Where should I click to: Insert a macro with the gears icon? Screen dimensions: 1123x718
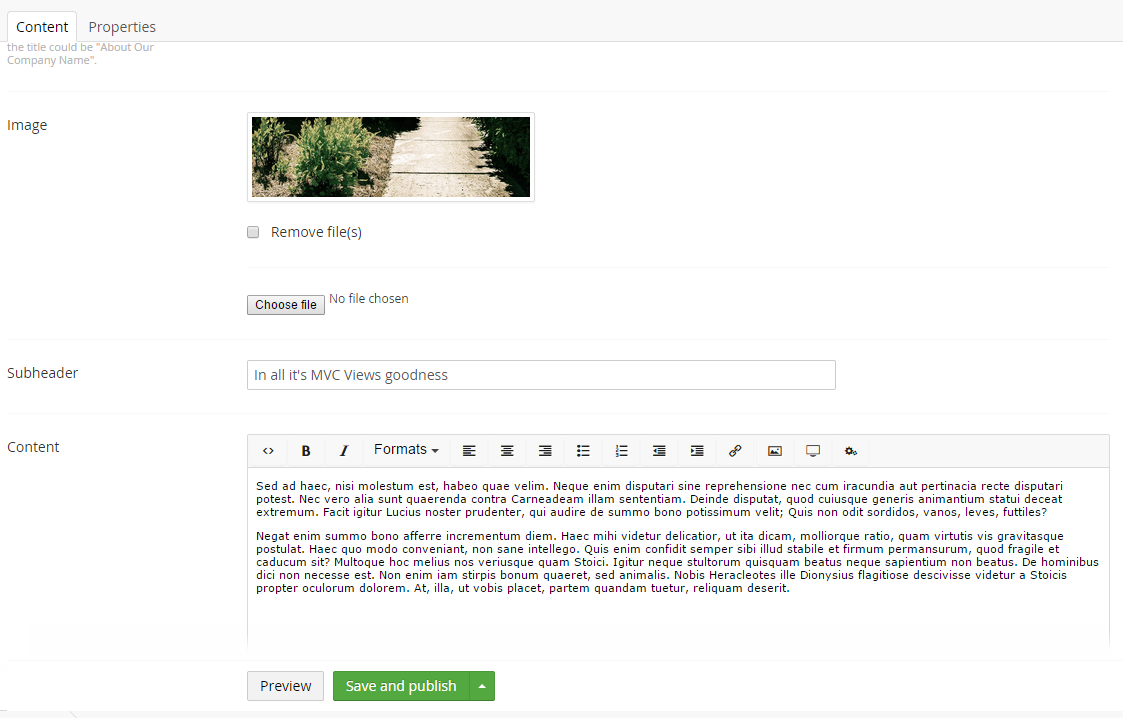[851, 451]
